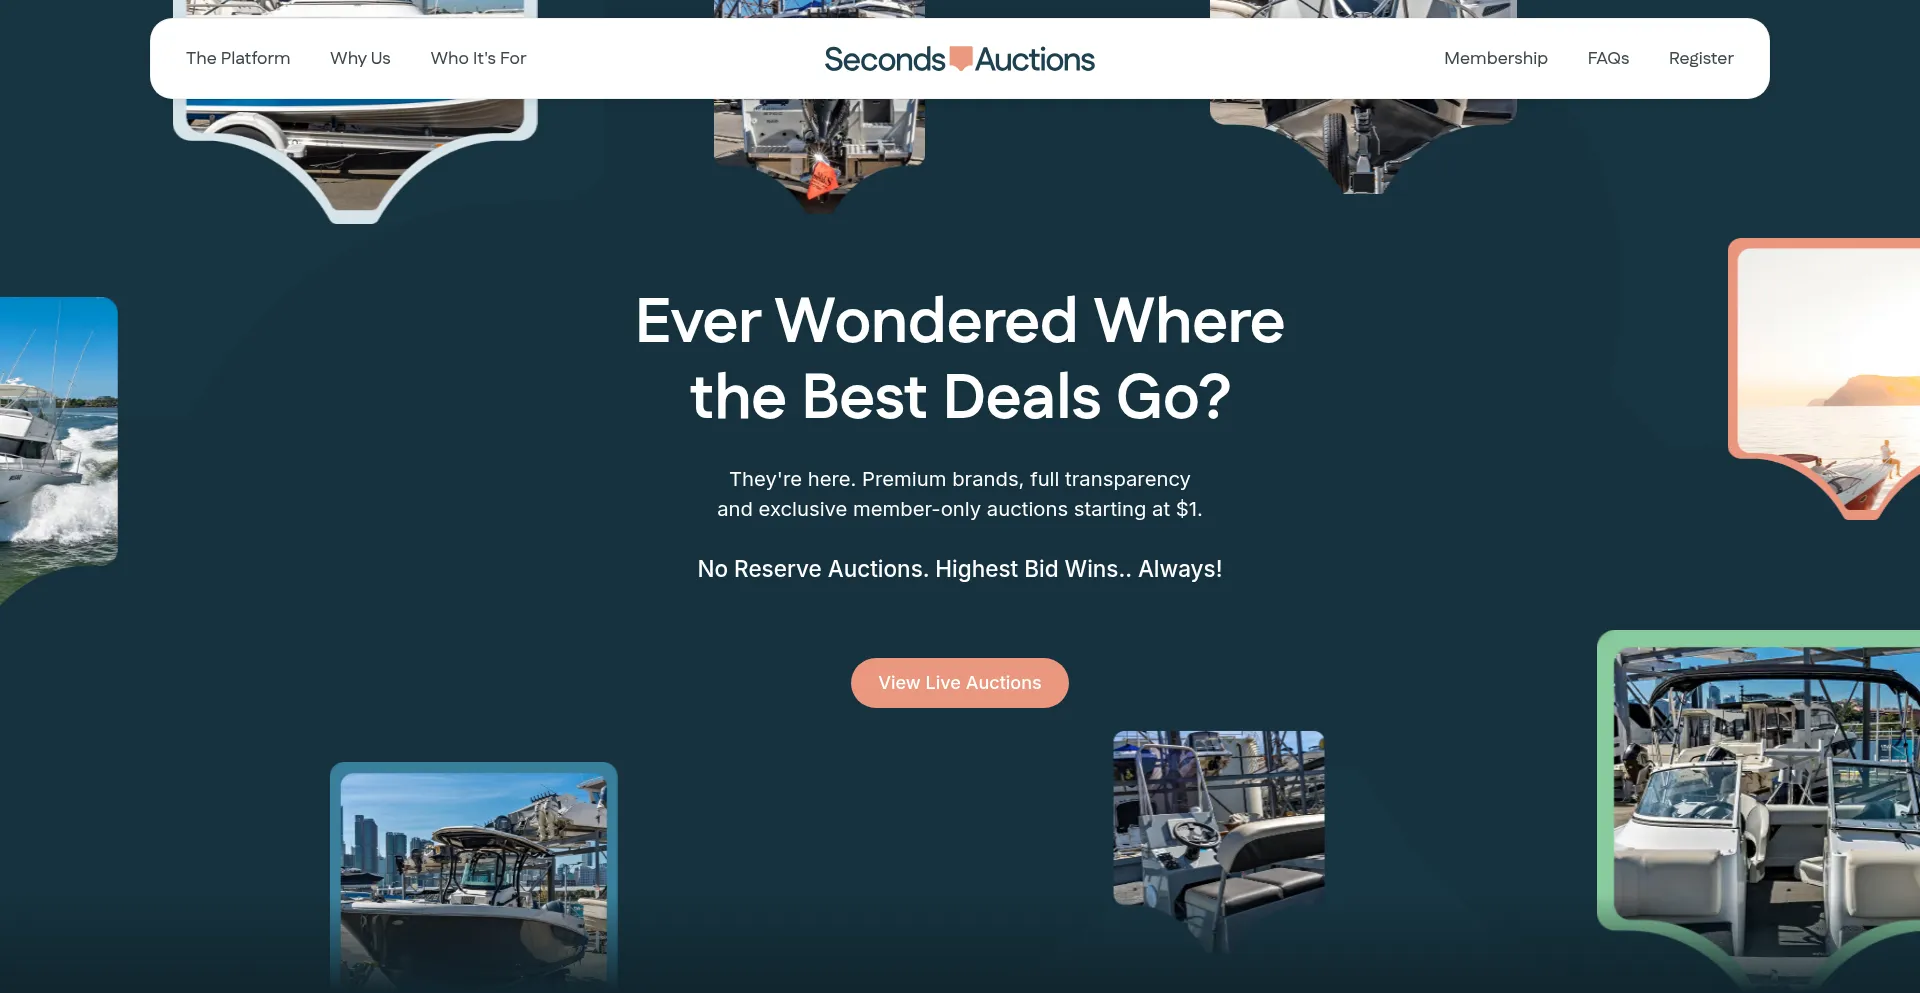
Task: Open the Who It's For link
Action: (x=478, y=58)
